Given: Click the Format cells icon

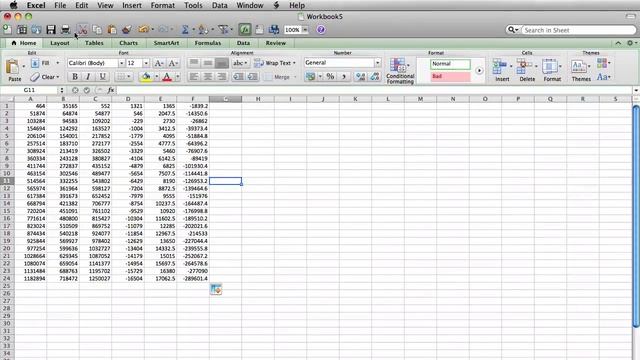Looking at the screenshot, I should [x=549, y=66].
